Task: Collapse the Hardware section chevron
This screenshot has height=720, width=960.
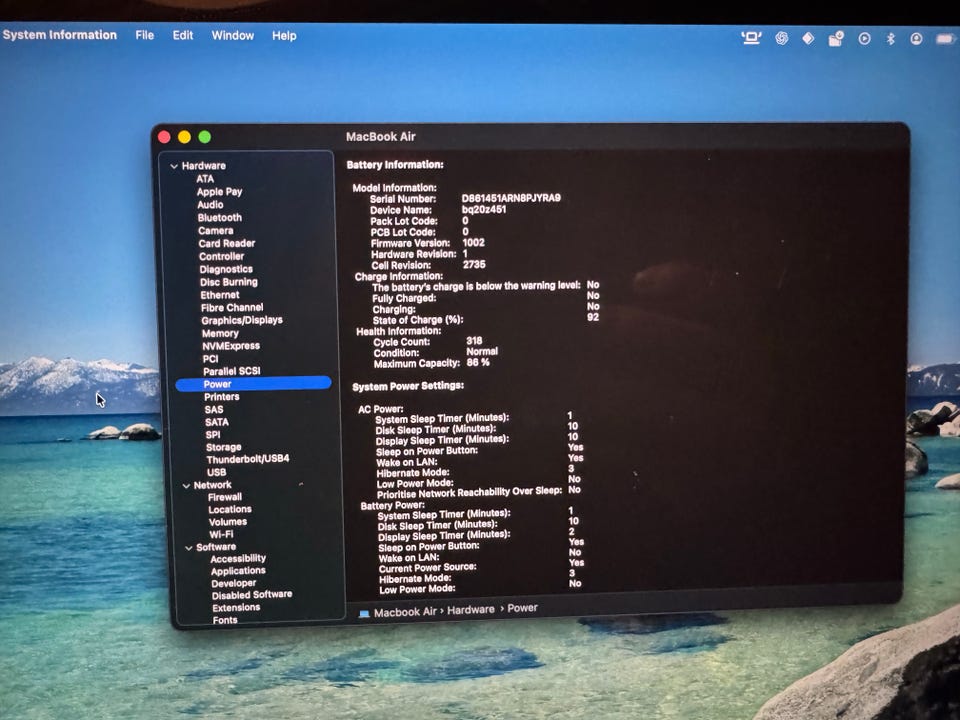Action: pyautogui.click(x=174, y=166)
